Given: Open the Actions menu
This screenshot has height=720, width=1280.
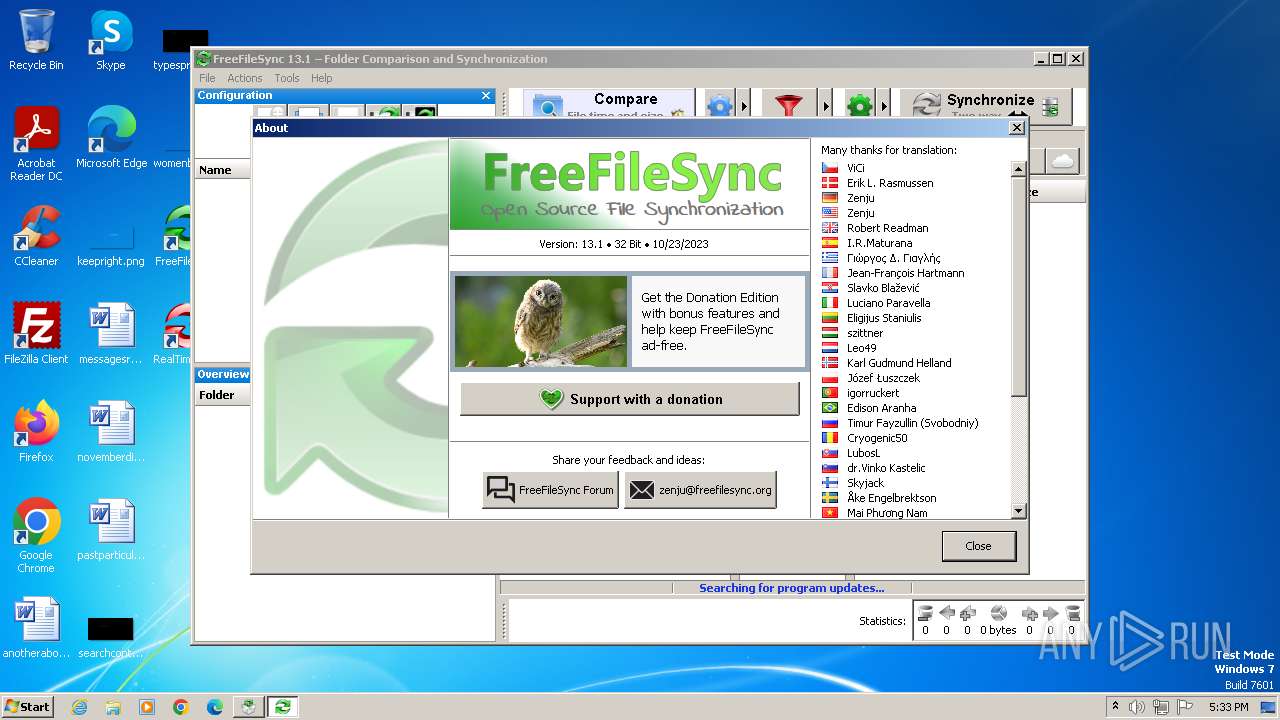Looking at the screenshot, I should pyautogui.click(x=244, y=78).
